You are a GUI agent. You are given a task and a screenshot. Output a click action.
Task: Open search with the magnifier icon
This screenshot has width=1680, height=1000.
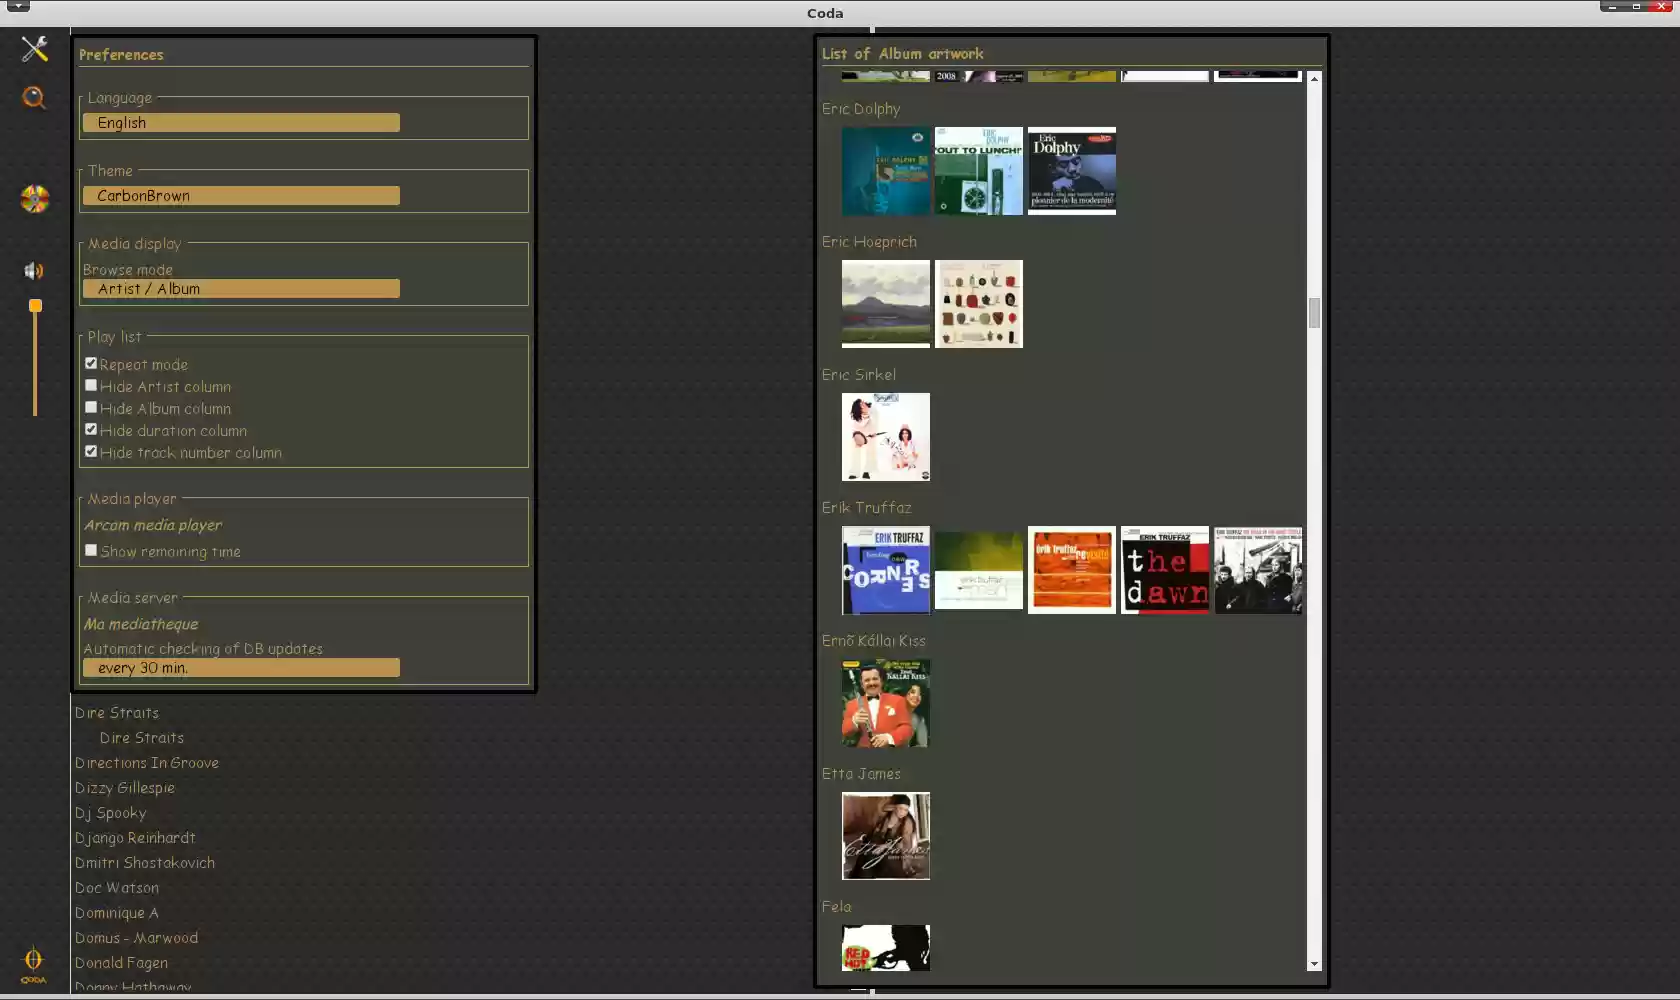click(x=34, y=98)
